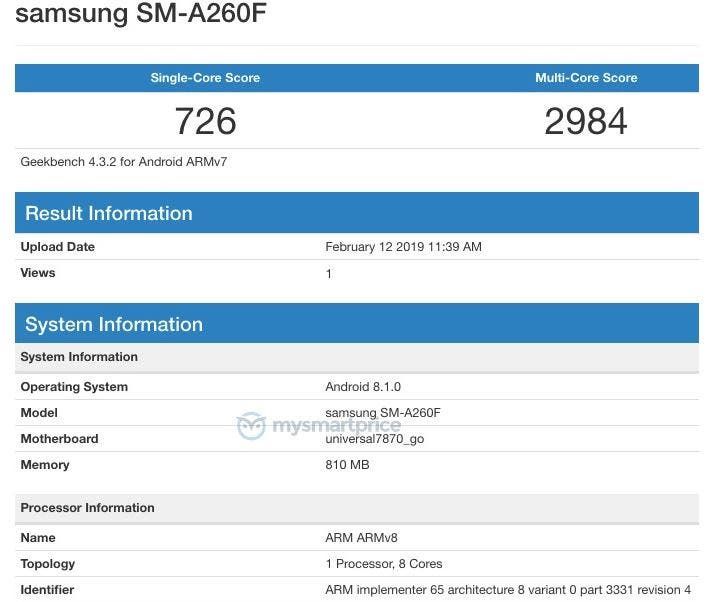Screen dimensions: 723x602
Task: Click the Views count value '1'
Action: (x=329, y=274)
